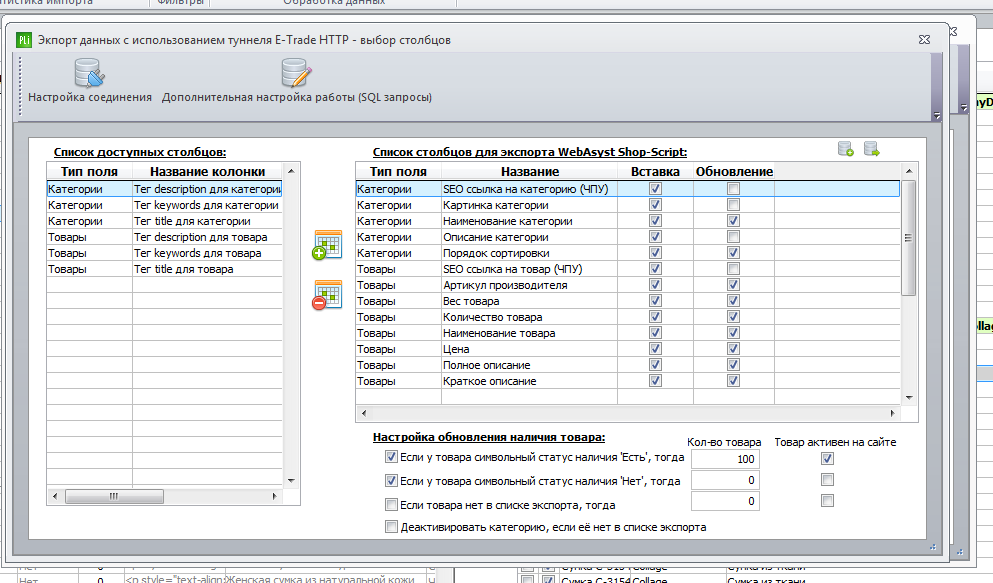The width and height of the screenshot is (993, 583).
Task: Click the PLI application icon in title bar
Action: pyautogui.click(x=23, y=40)
